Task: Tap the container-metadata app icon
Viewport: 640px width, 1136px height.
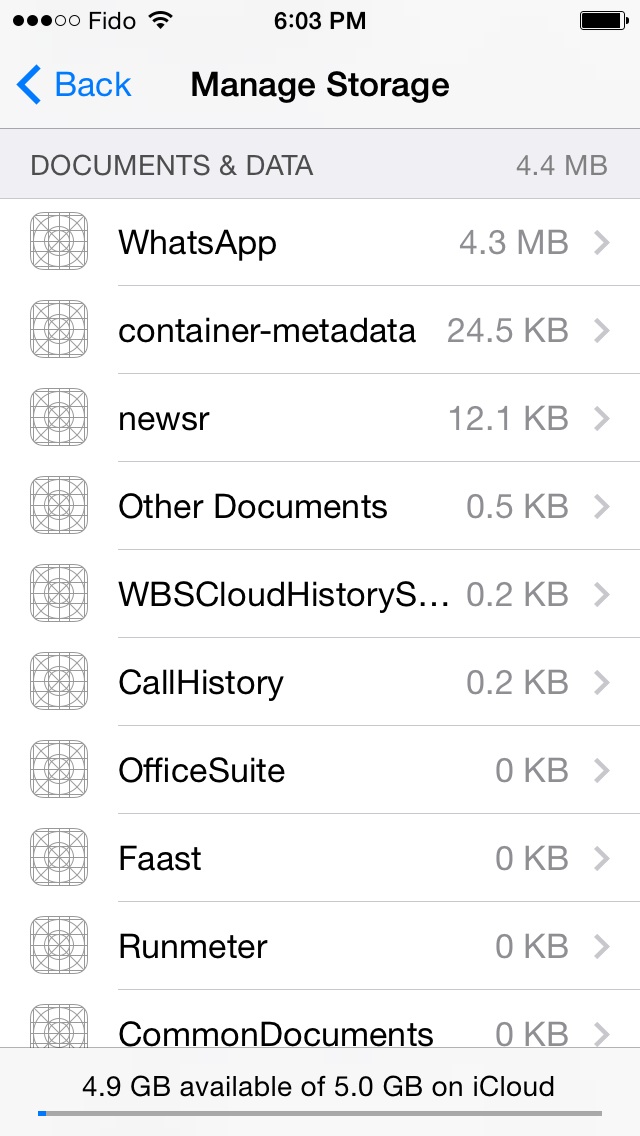Action: point(59,330)
